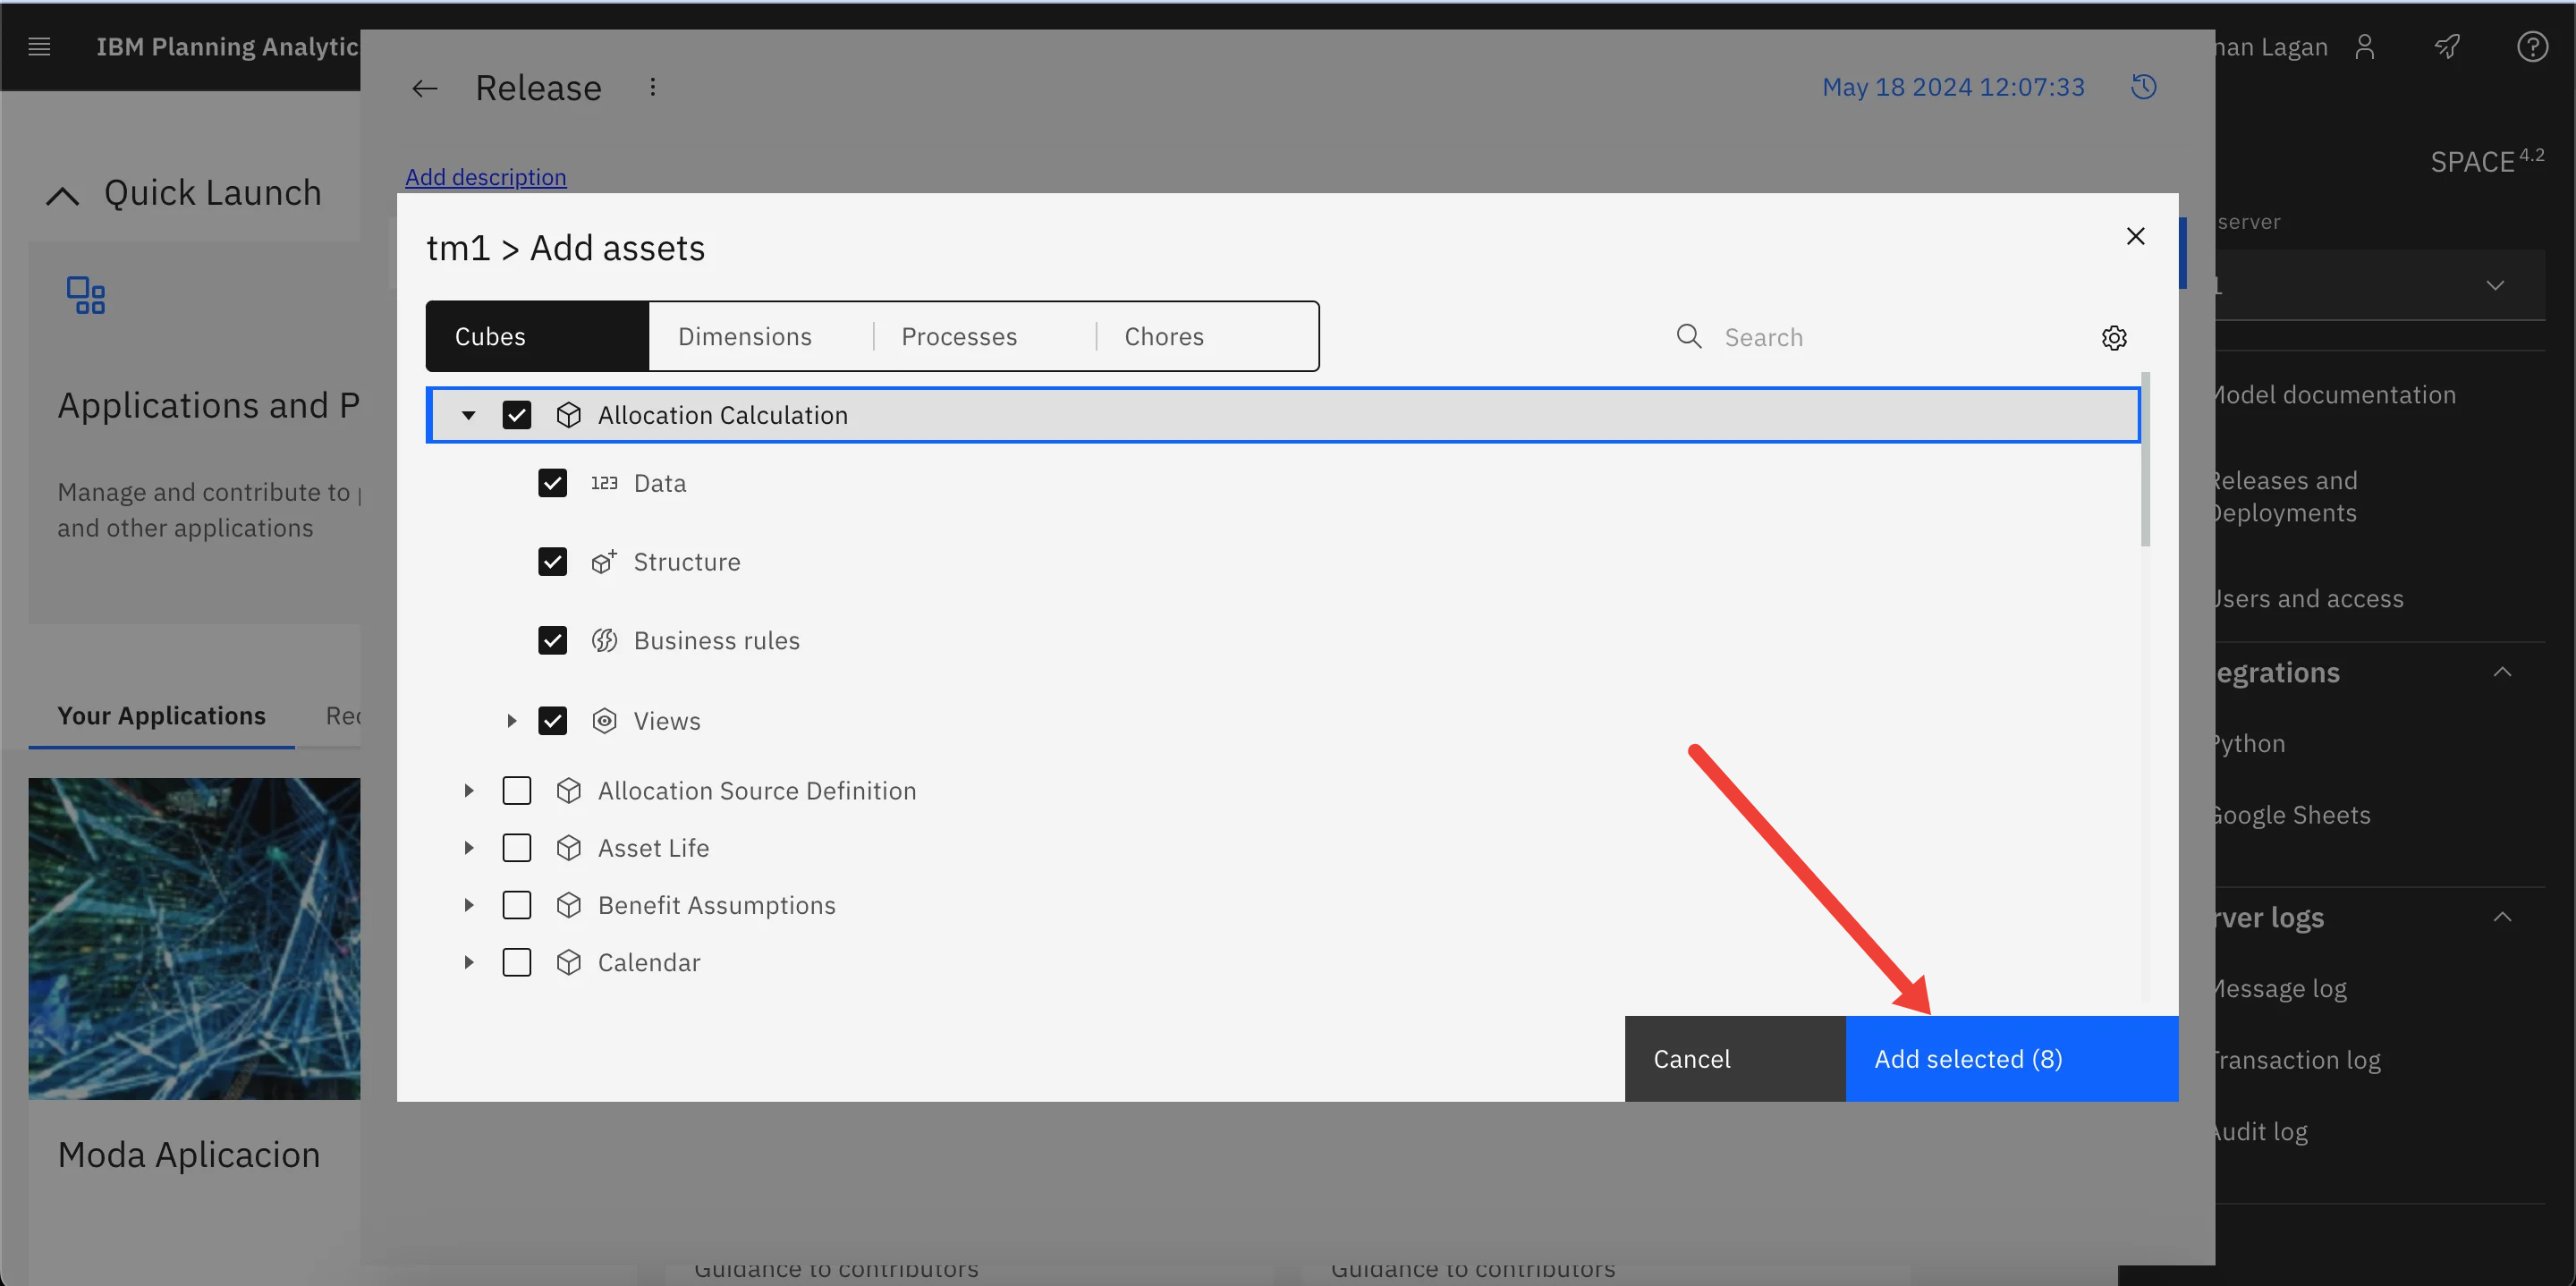Click Add selected (8) button
The width and height of the screenshot is (2576, 1286).
[2012, 1059]
